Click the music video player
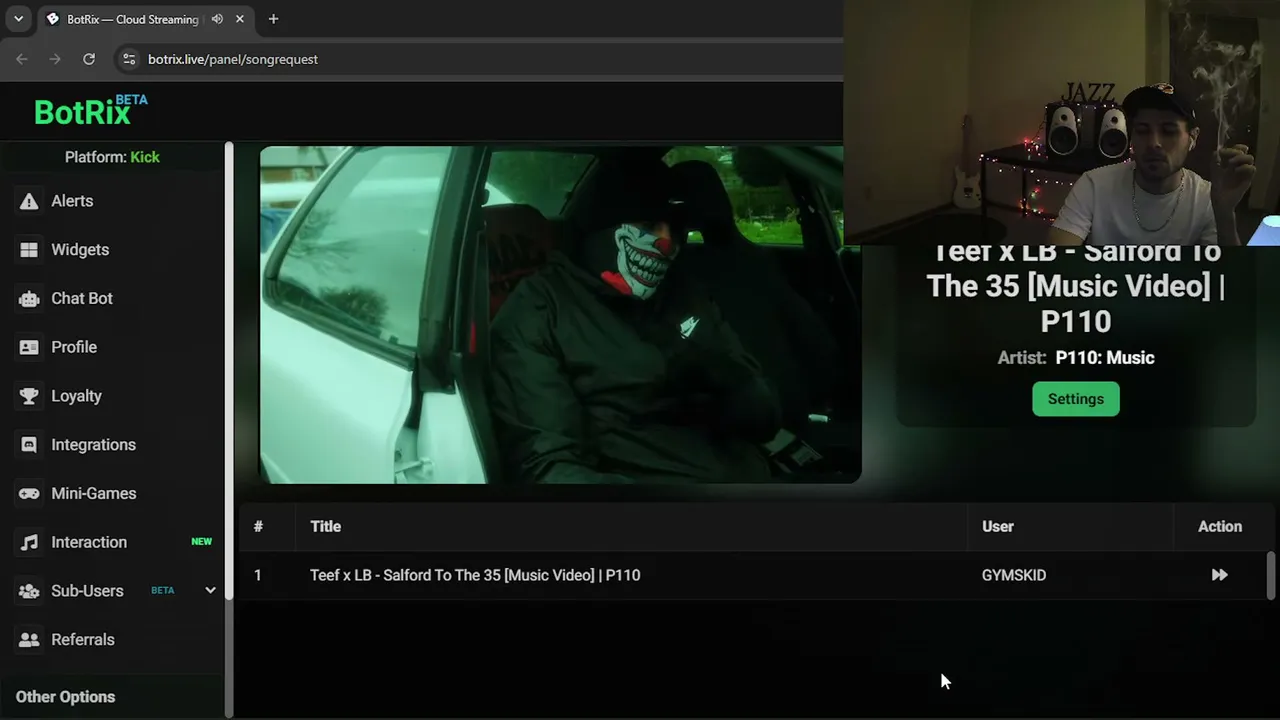Viewport: 1280px width, 720px height. 560,315
